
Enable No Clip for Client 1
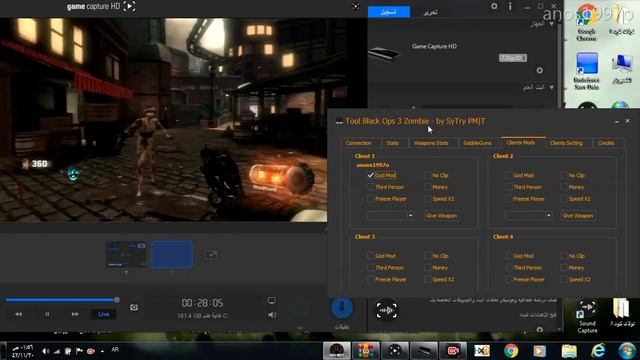[428, 175]
